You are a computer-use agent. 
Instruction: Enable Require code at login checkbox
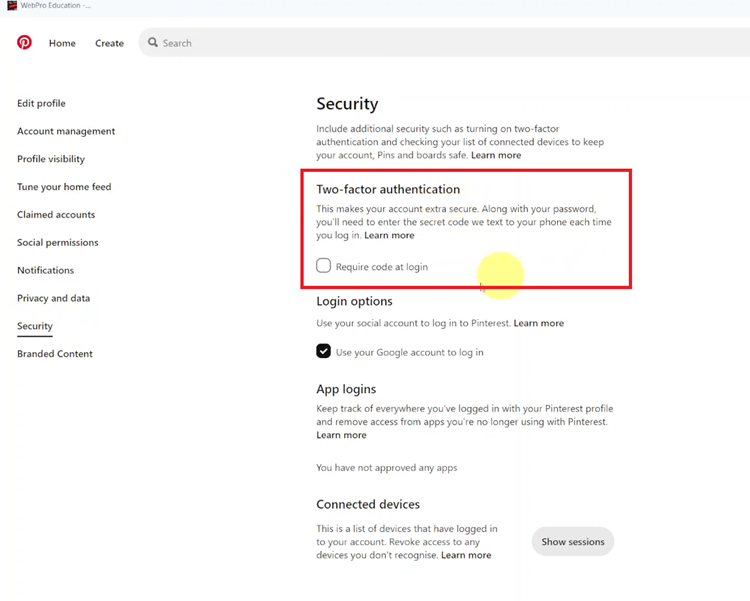coord(323,266)
